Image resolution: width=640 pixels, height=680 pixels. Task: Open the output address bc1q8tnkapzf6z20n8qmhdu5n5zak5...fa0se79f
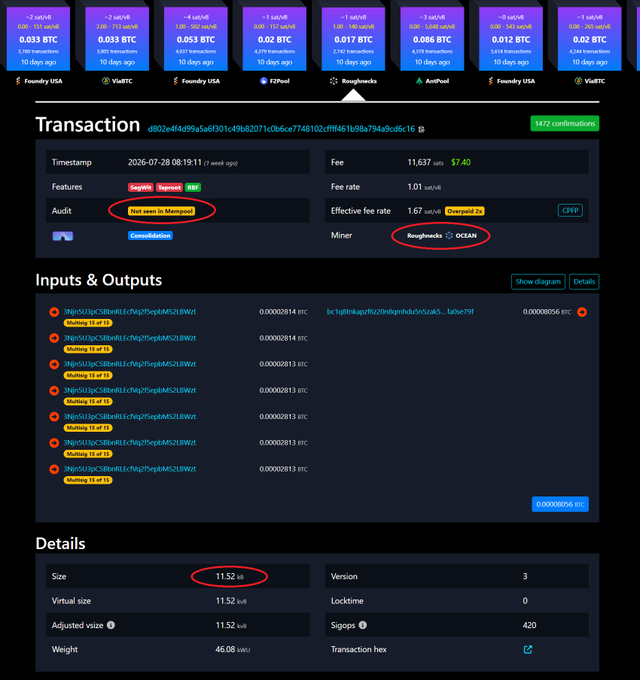coord(400,312)
